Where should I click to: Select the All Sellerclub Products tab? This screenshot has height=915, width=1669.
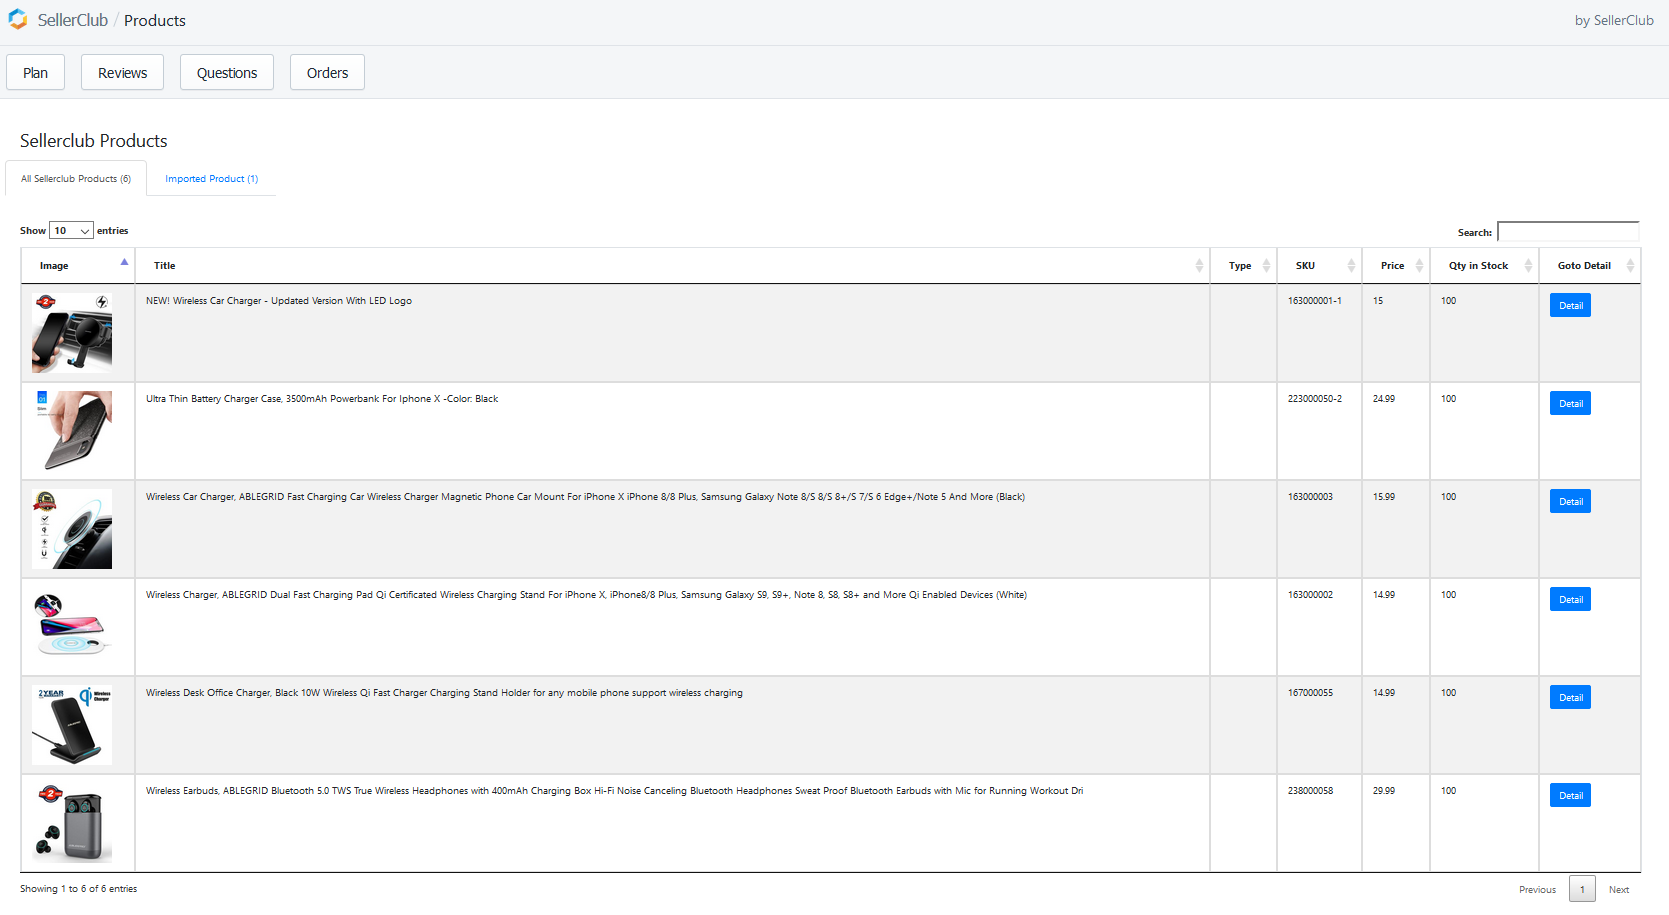(76, 178)
